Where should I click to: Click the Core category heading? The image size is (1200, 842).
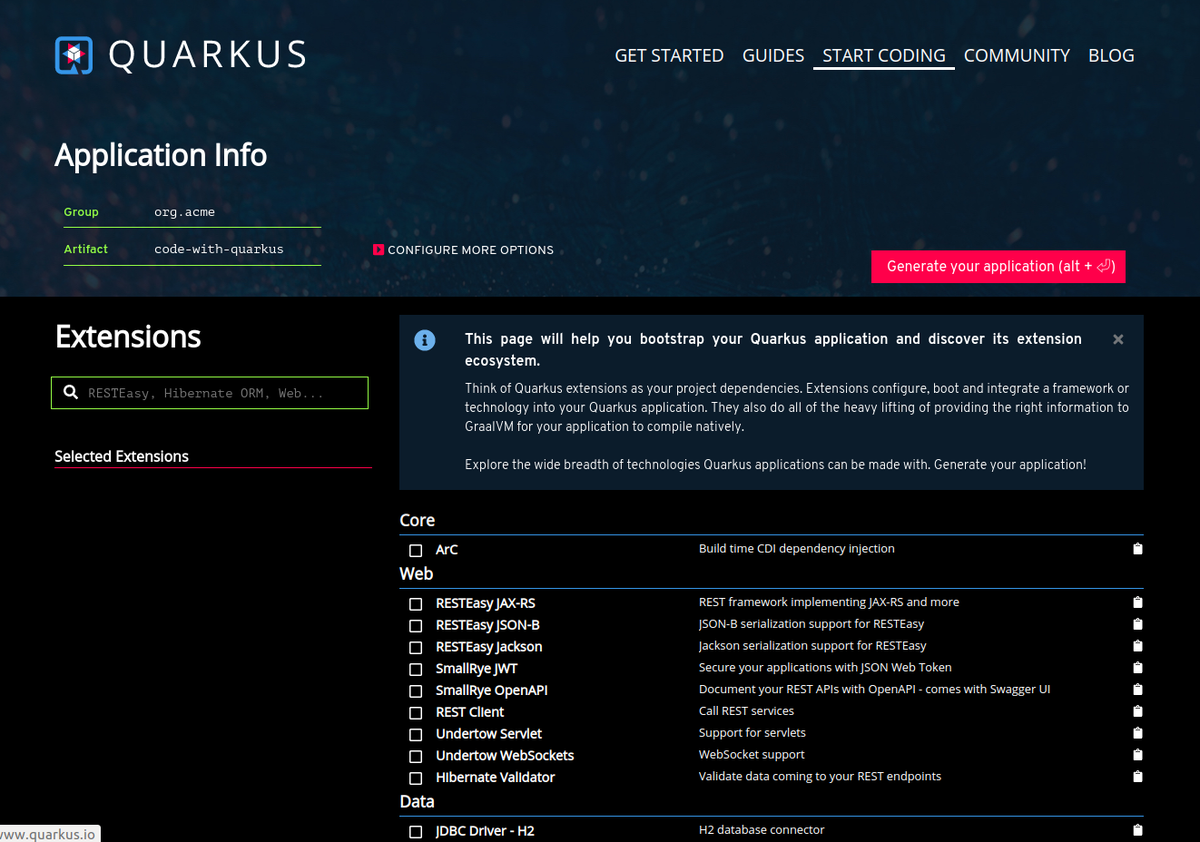417,520
